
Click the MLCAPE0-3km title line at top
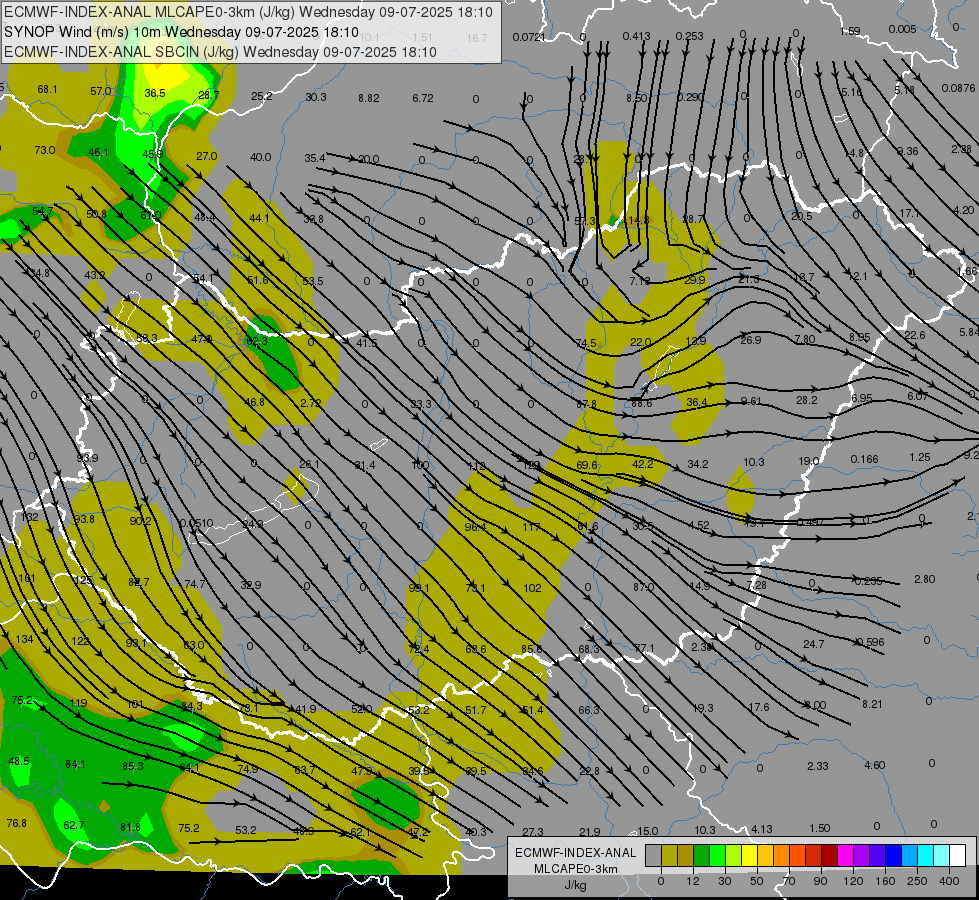point(248,12)
